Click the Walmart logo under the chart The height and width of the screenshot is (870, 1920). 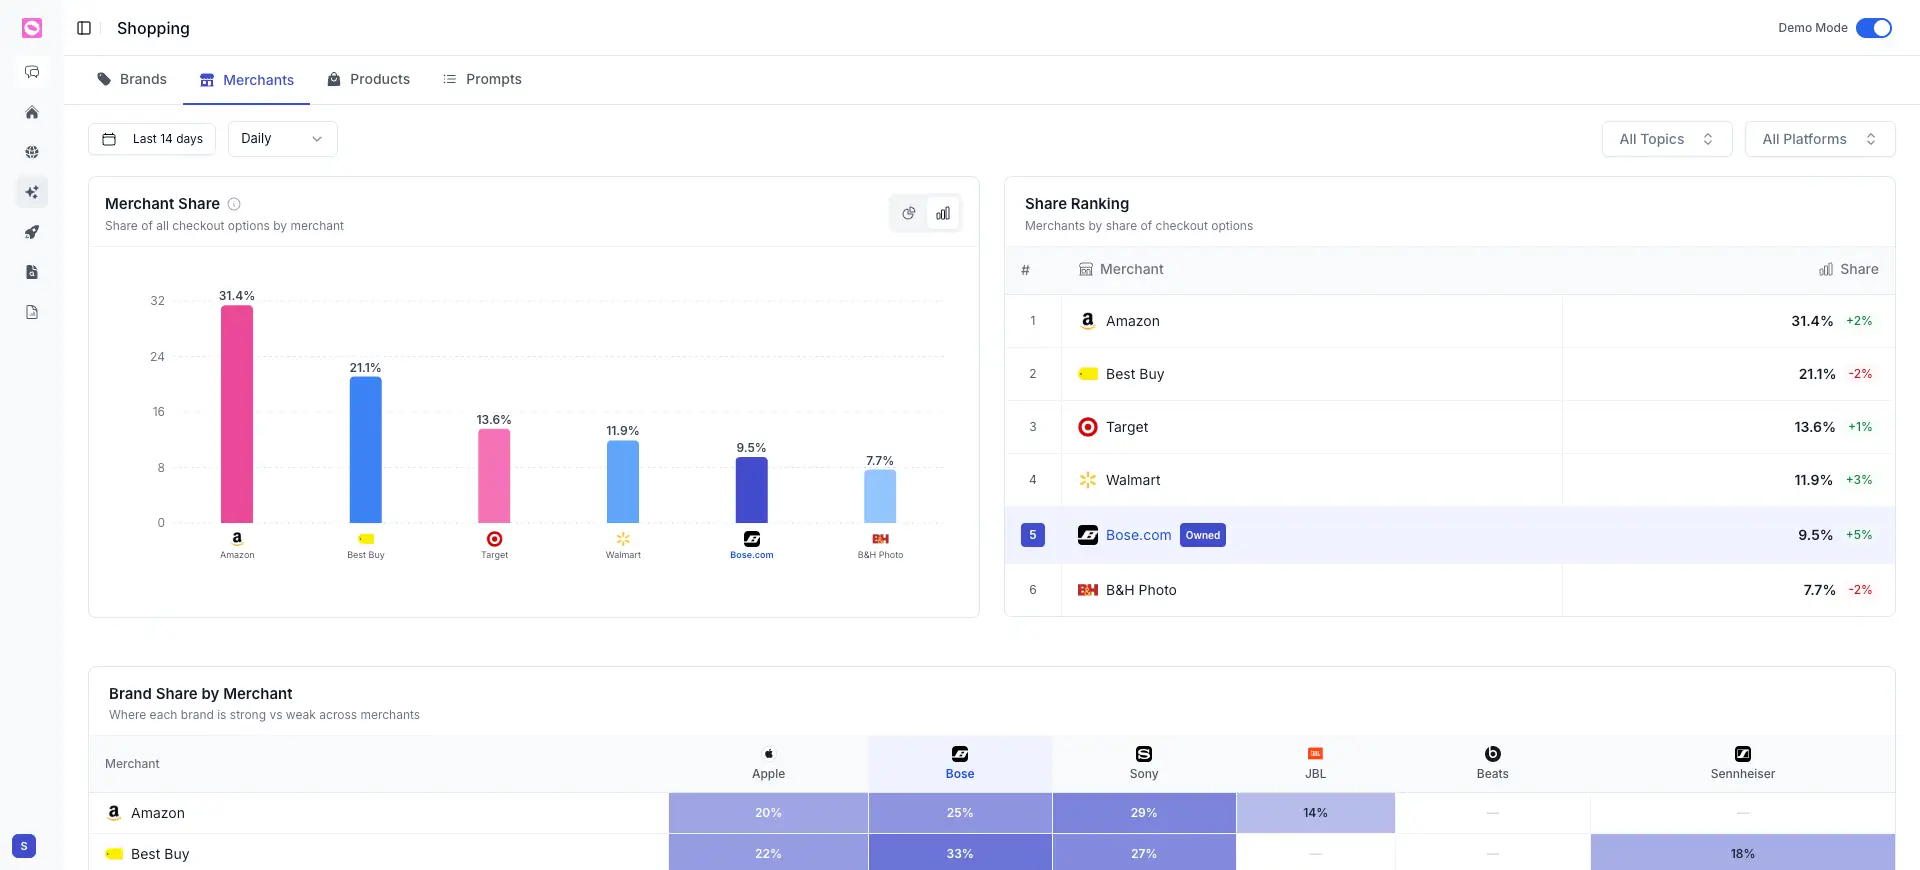623,539
